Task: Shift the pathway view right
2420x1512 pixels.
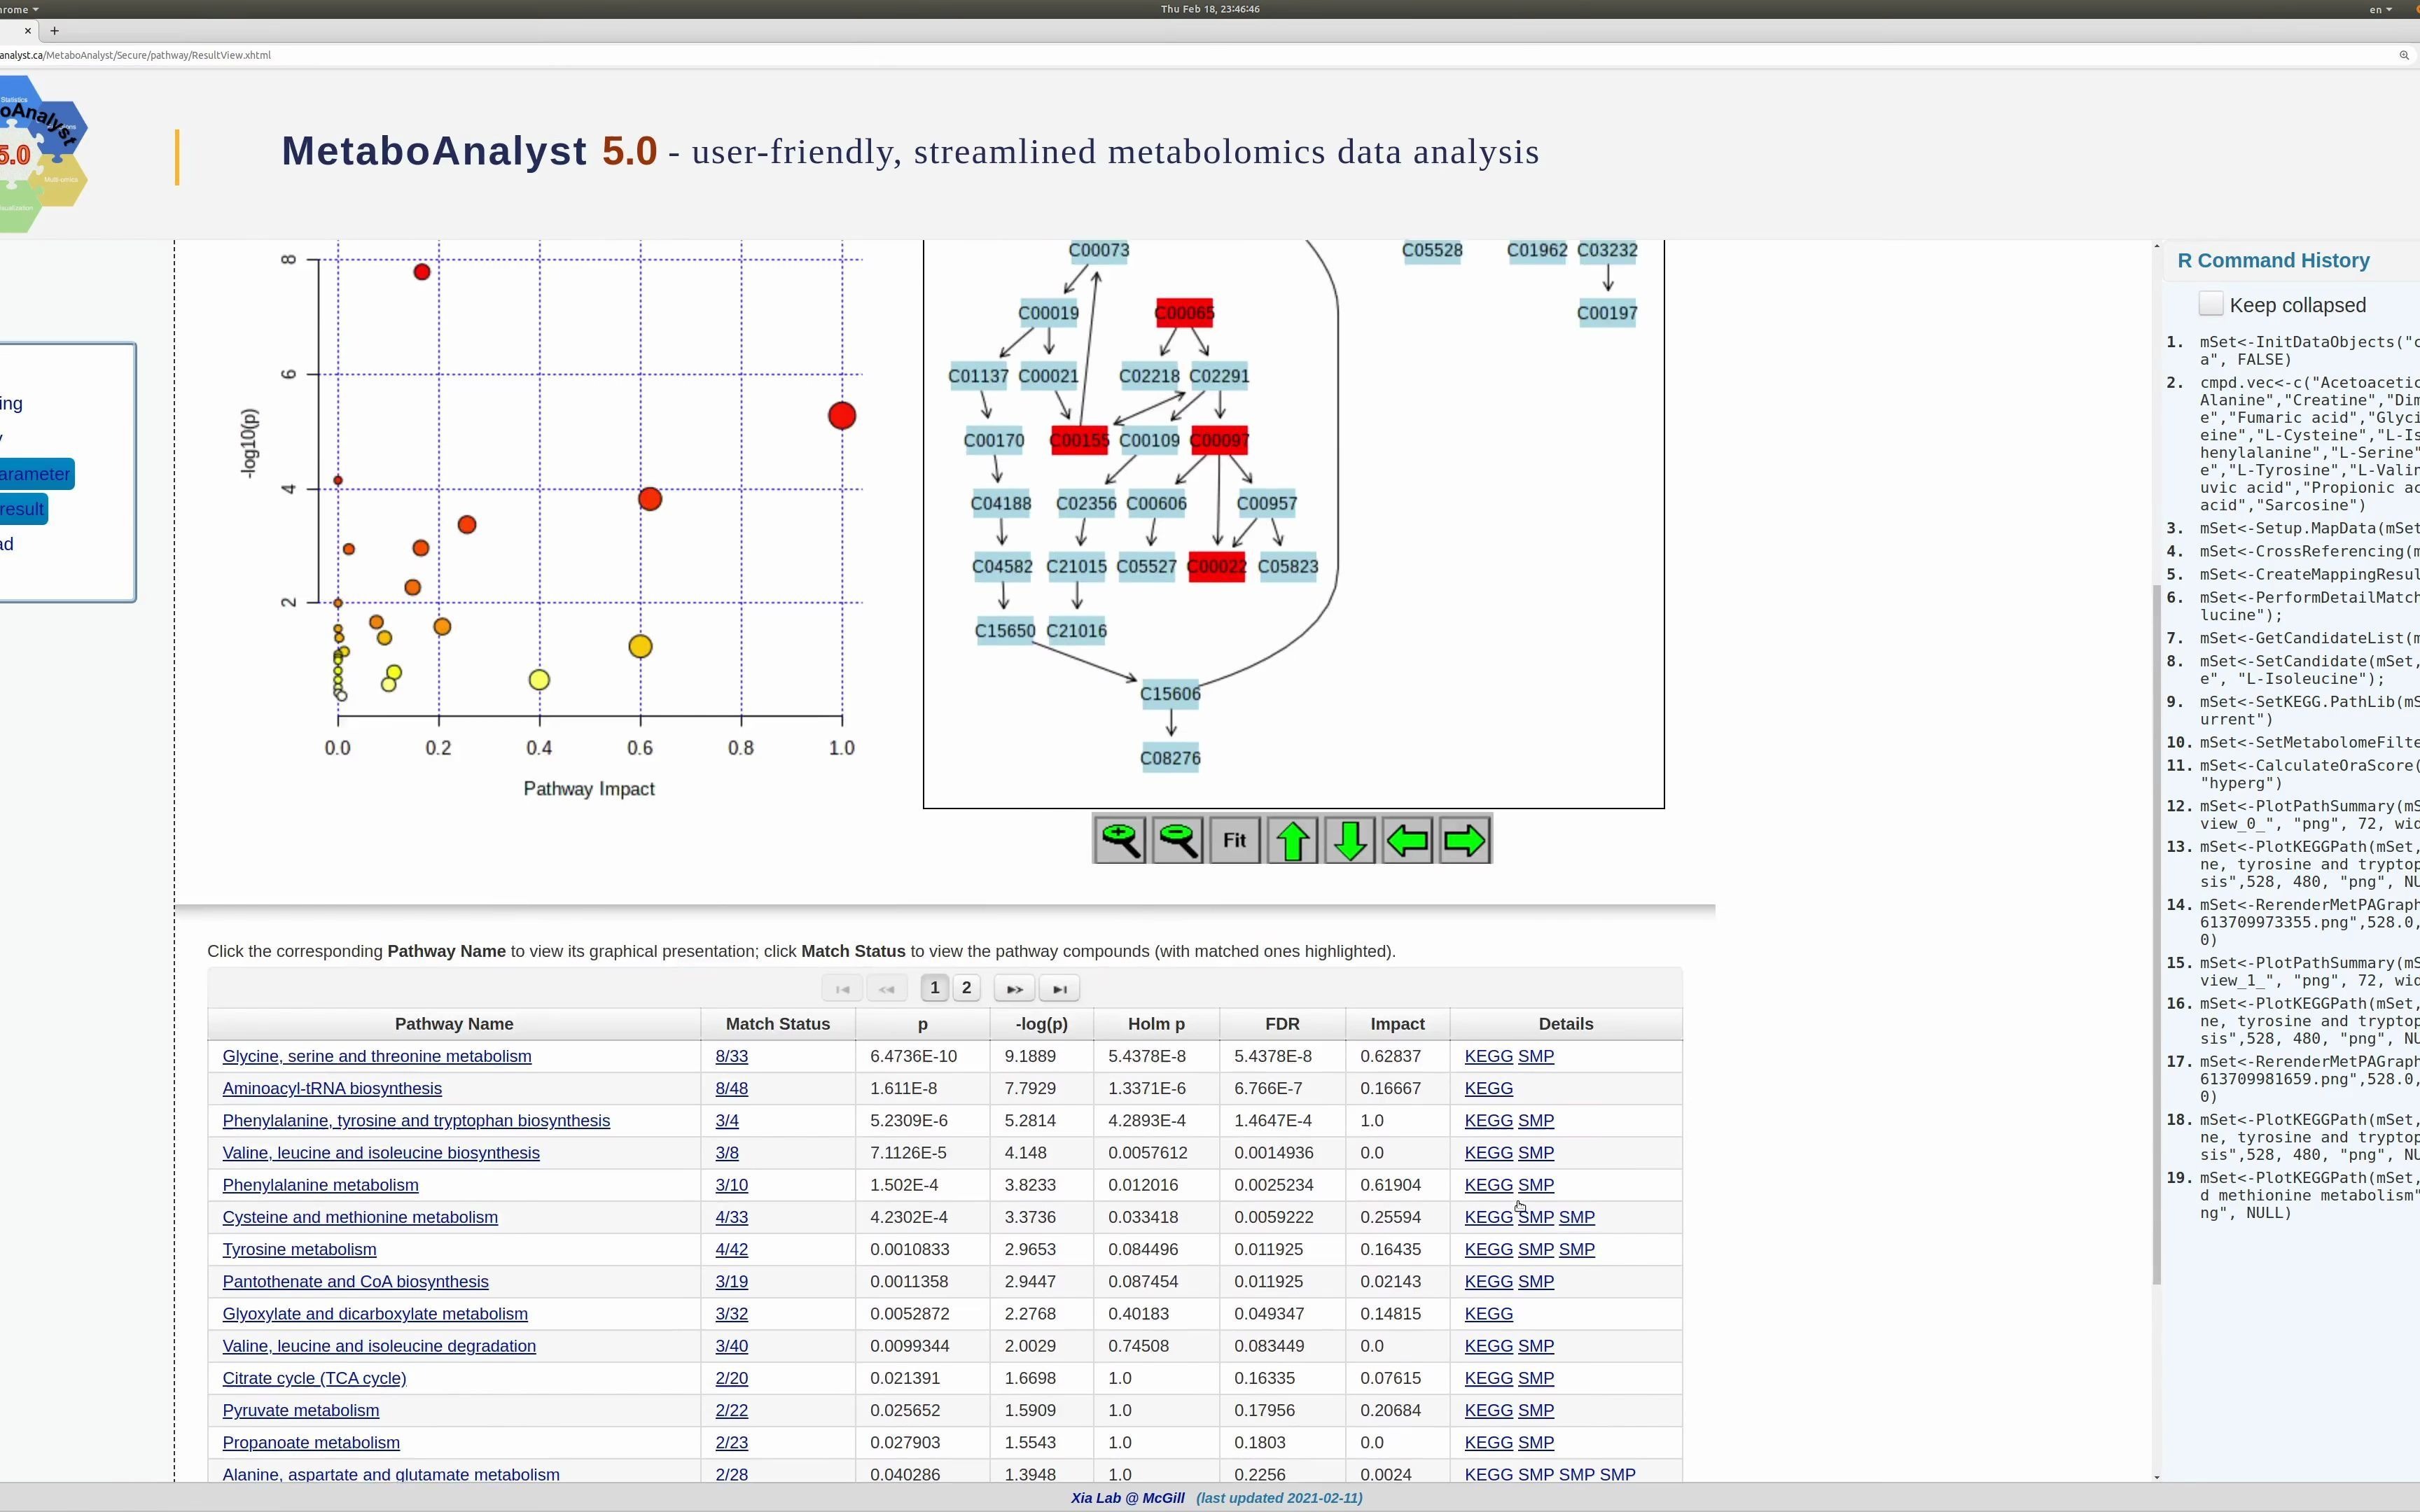Action: (x=1463, y=839)
